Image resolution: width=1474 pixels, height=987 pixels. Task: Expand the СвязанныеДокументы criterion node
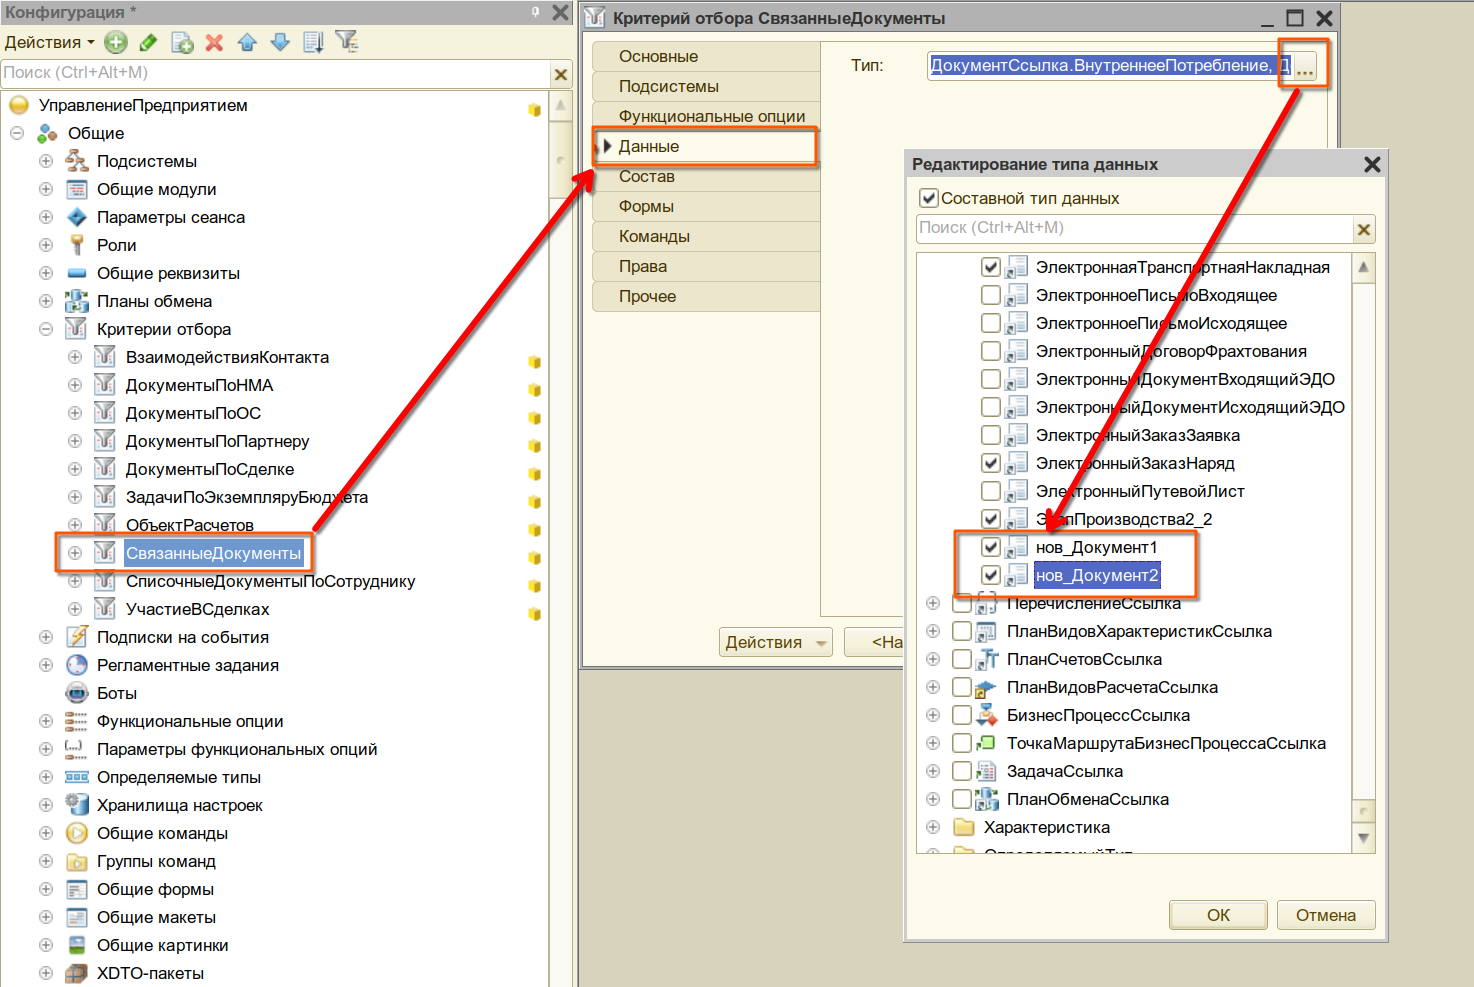click(75, 553)
